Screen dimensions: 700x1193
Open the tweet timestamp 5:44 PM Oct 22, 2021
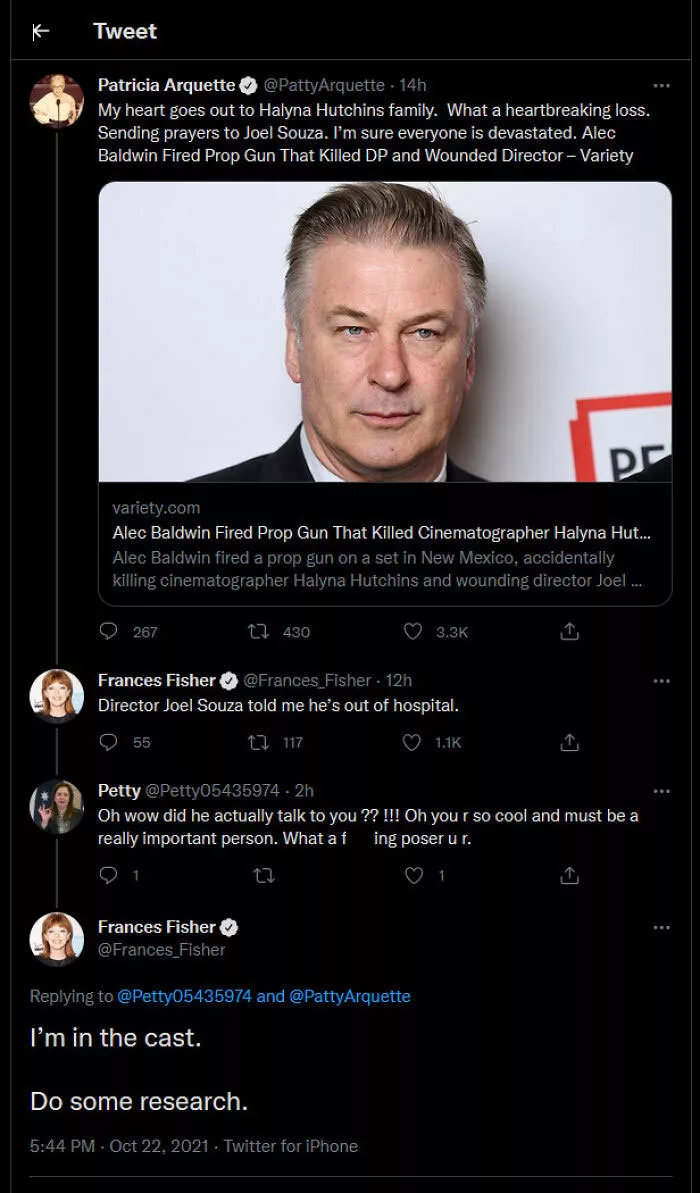click(119, 1146)
